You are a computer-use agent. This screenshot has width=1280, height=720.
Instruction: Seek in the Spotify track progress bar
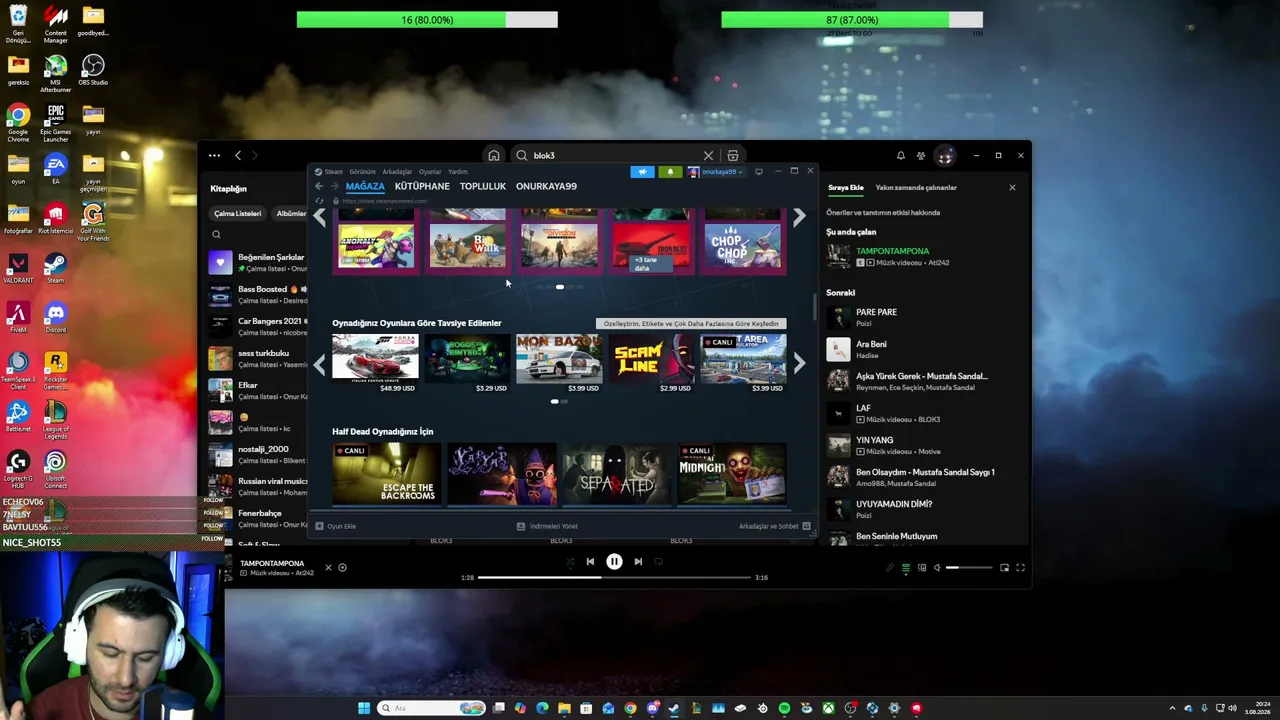click(x=614, y=578)
